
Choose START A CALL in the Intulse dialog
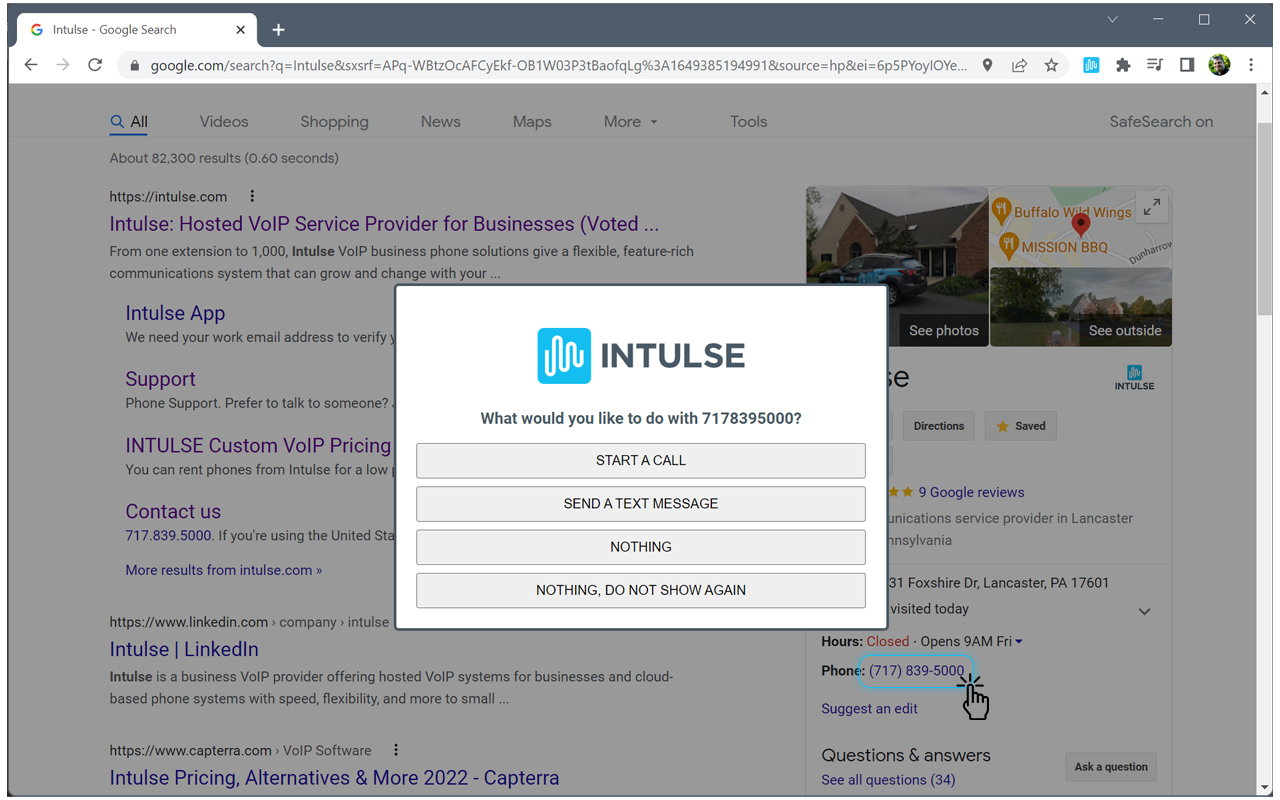640,460
